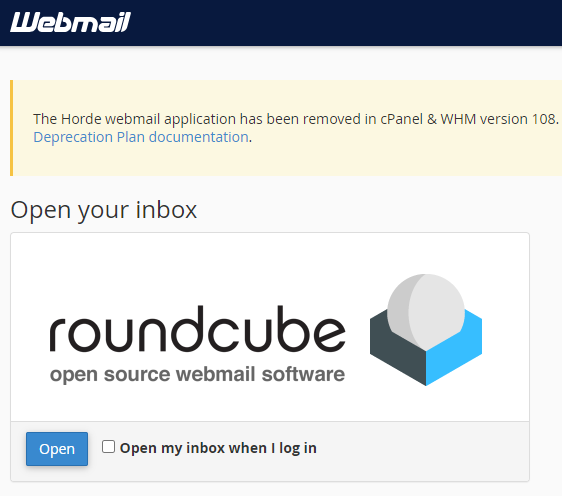Viewport: 562px width, 496px height.
Task: Click the 'Open my inbox when I log in' label
Action: (x=218, y=448)
